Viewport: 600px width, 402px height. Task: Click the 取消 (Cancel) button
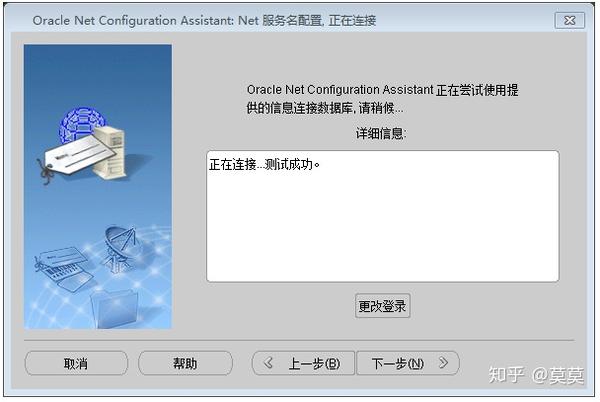pos(76,363)
